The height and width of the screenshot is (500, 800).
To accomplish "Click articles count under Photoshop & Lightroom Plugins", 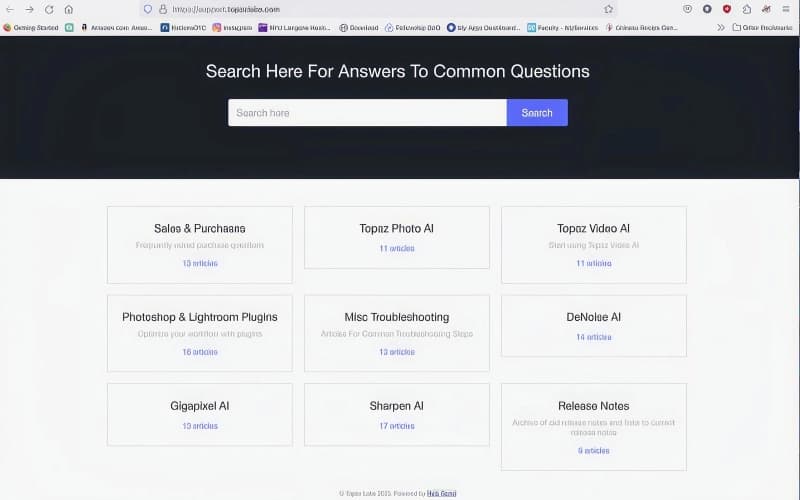I will tap(199, 352).
